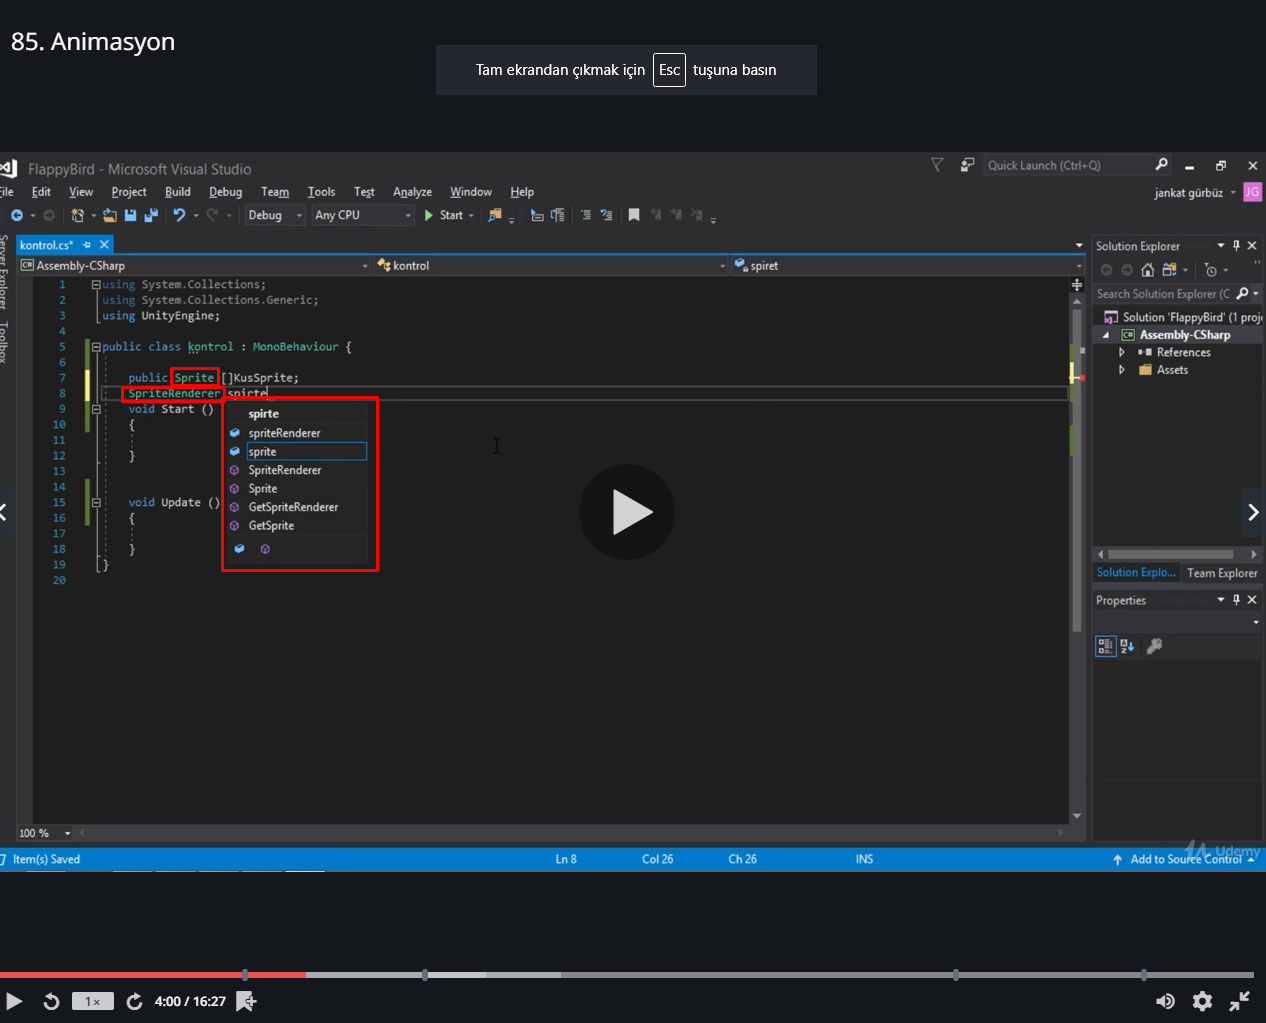
Task: Open the Analyze menu
Action: click(x=412, y=192)
